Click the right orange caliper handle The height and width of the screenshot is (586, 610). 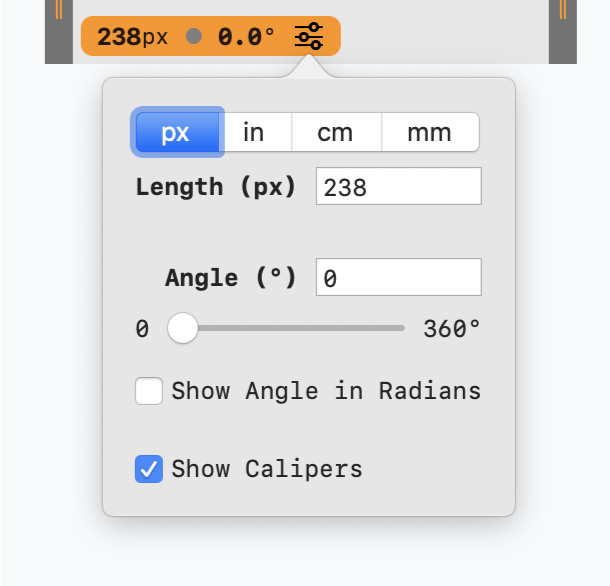563,10
